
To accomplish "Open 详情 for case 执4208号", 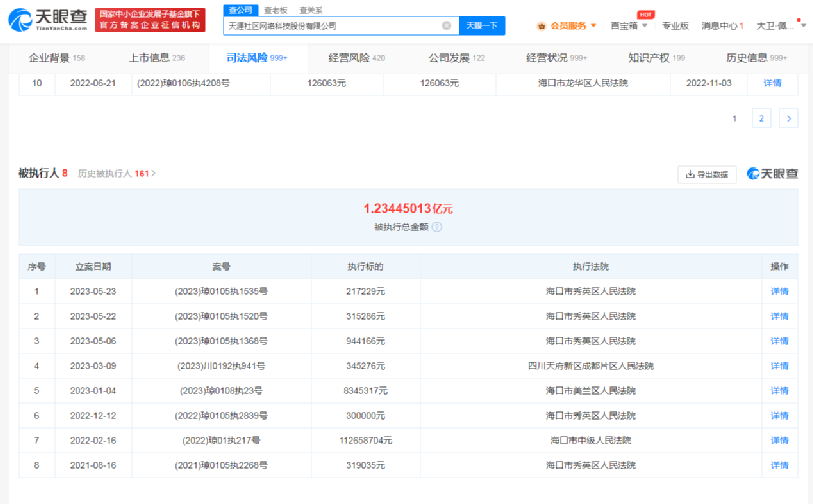I will click(x=772, y=83).
